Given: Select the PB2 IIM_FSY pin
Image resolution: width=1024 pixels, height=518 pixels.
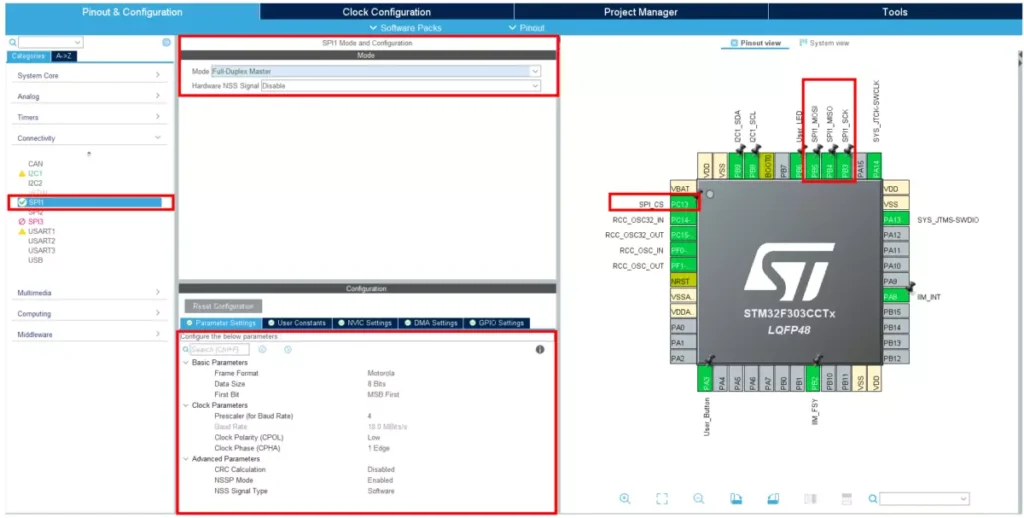Looking at the screenshot, I should (x=814, y=379).
